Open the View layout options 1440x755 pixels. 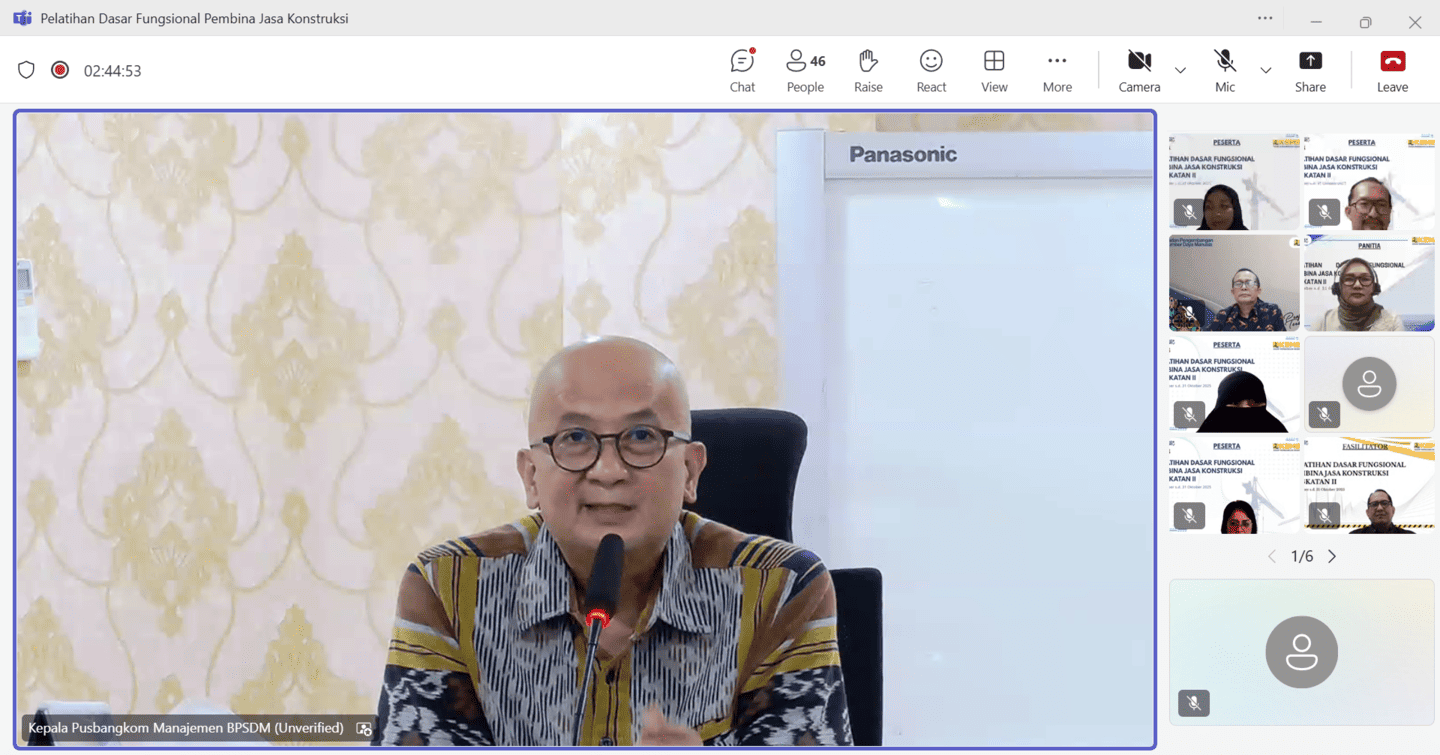click(x=994, y=71)
